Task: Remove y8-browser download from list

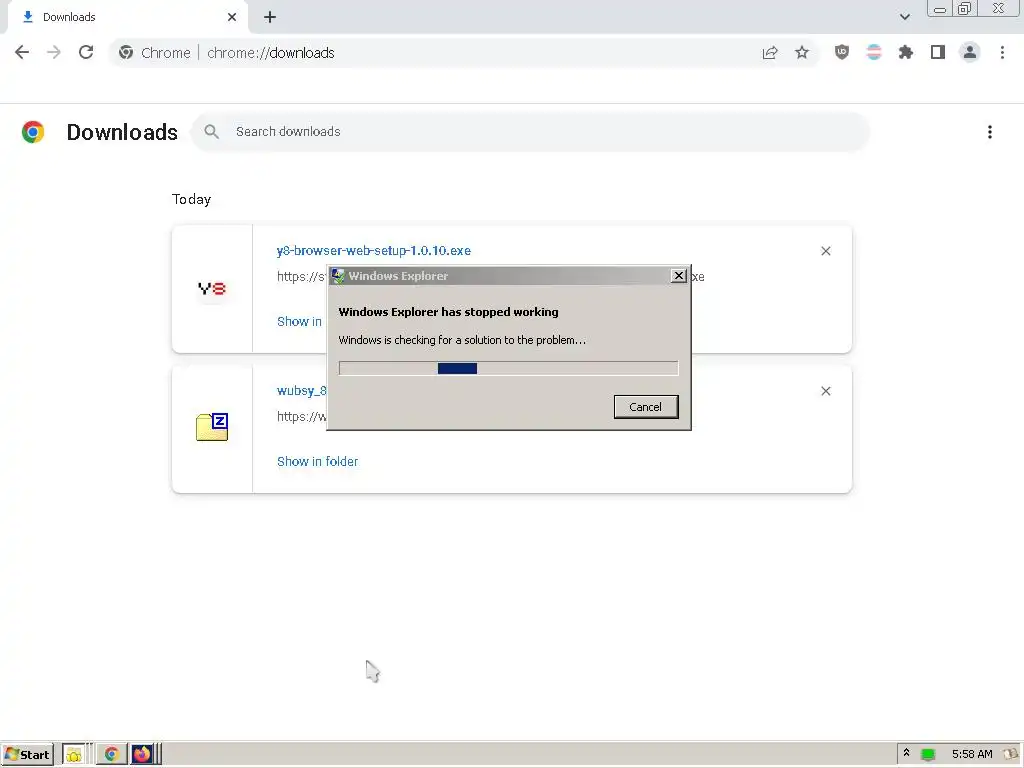Action: click(825, 251)
